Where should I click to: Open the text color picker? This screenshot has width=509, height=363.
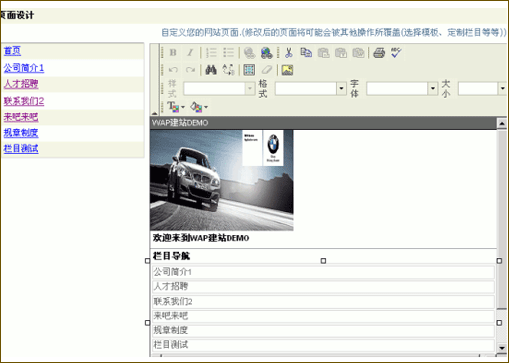pos(176,107)
